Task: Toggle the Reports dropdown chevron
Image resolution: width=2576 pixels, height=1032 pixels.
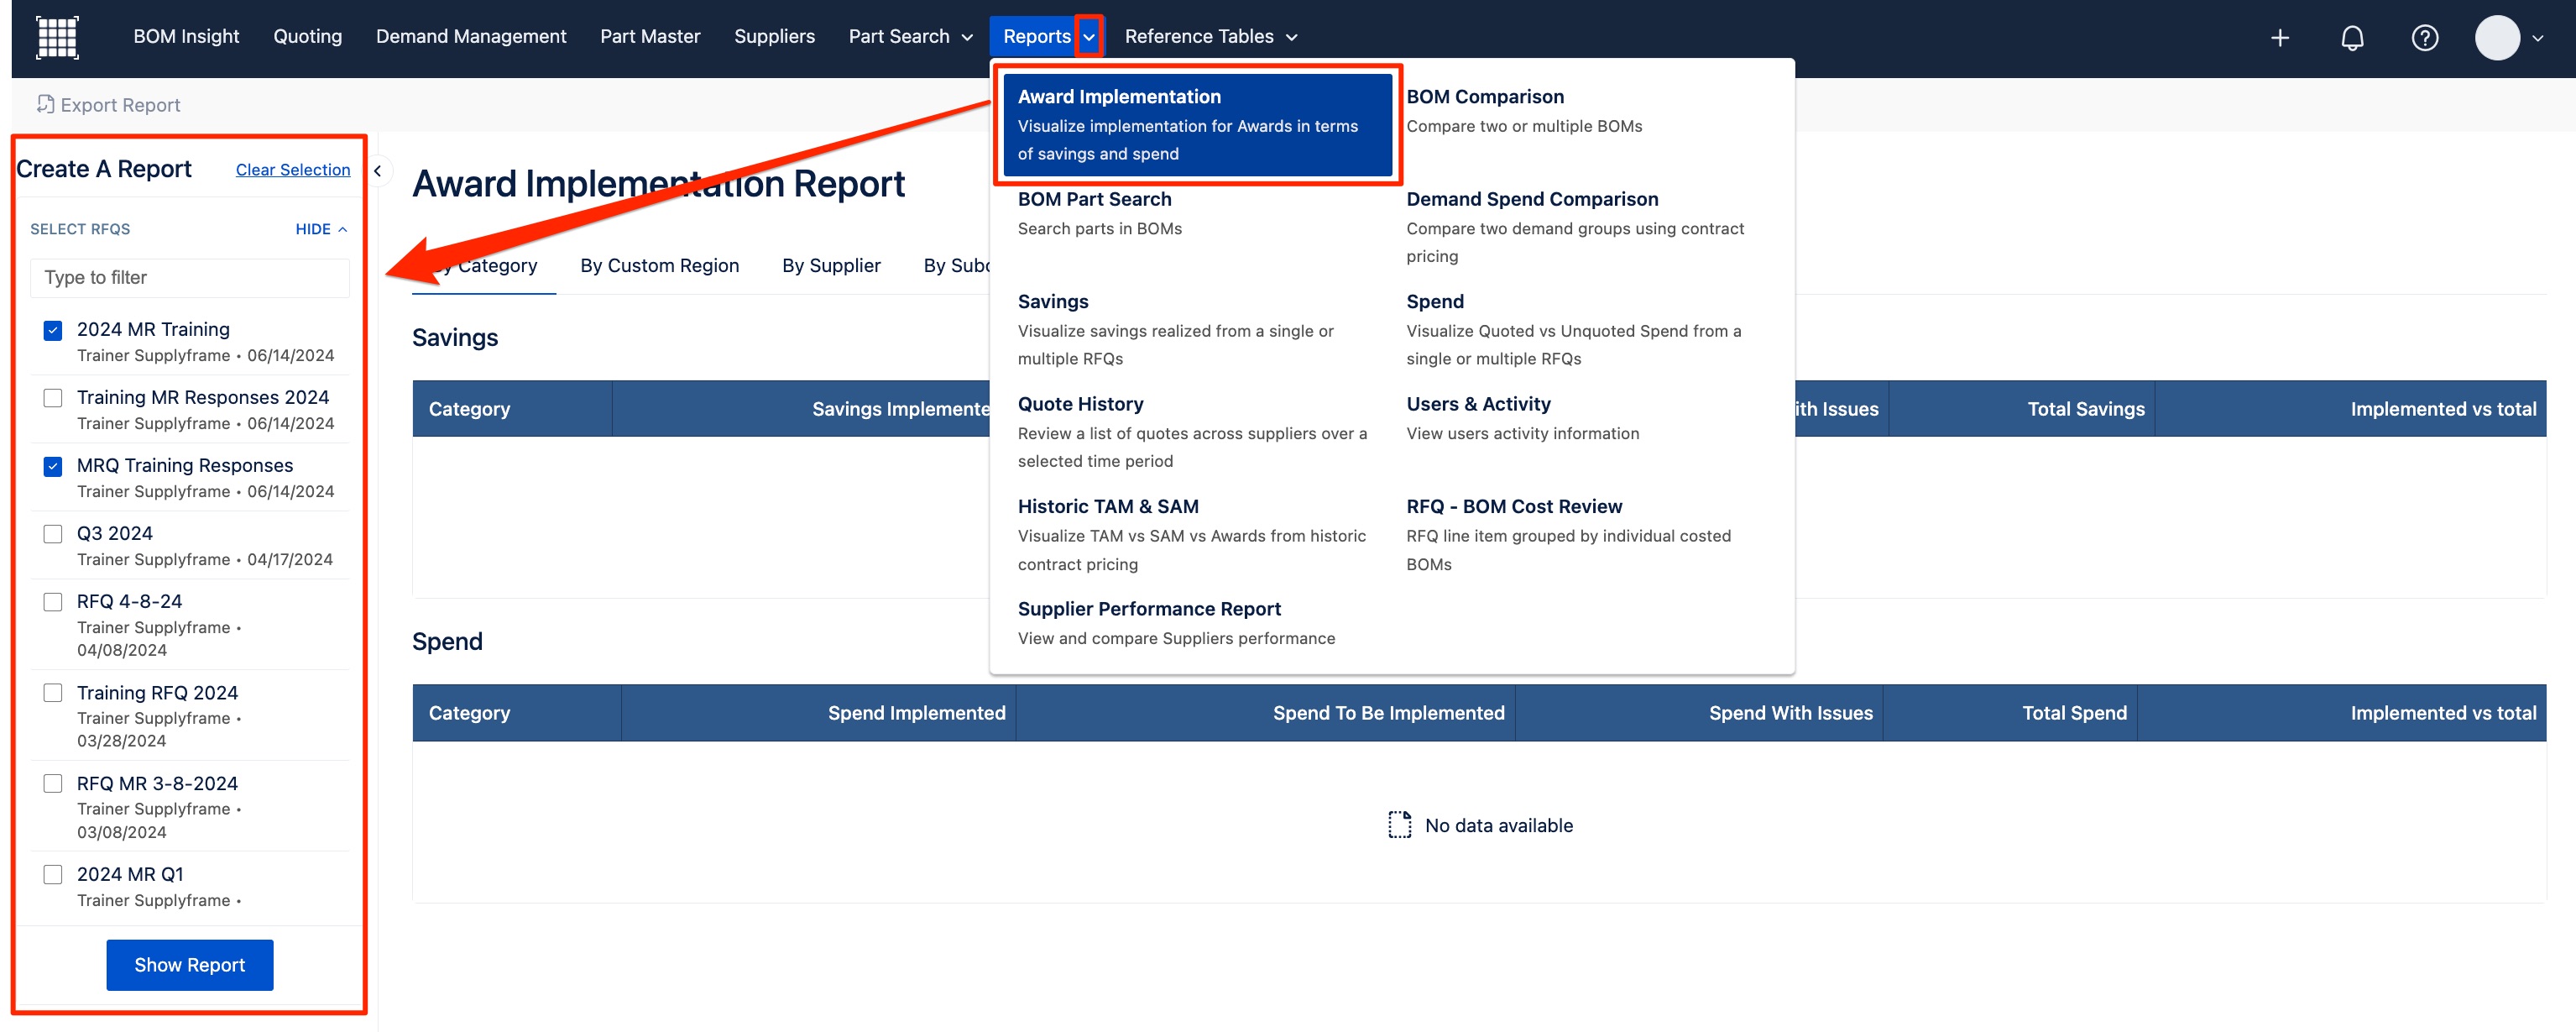Action: pos(1089,37)
